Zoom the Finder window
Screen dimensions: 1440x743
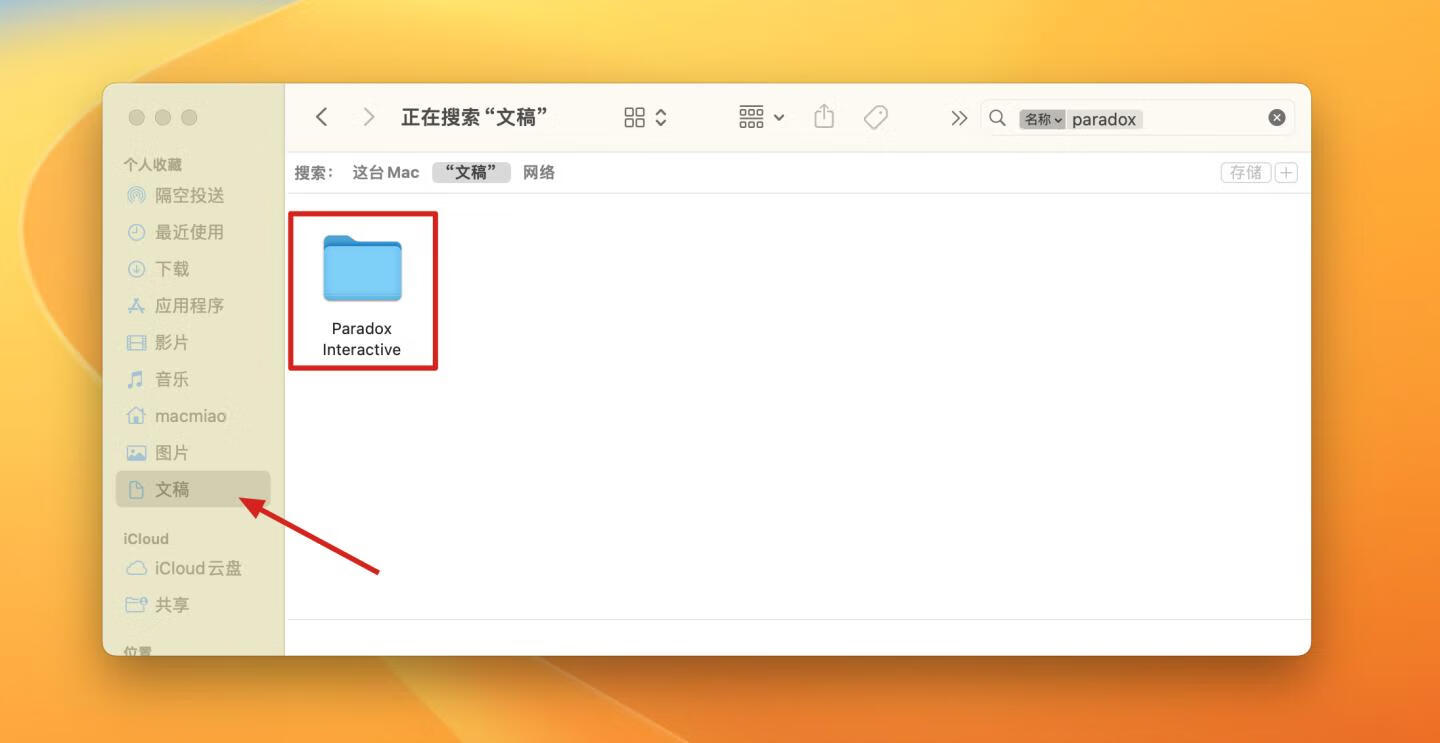click(x=189, y=118)
